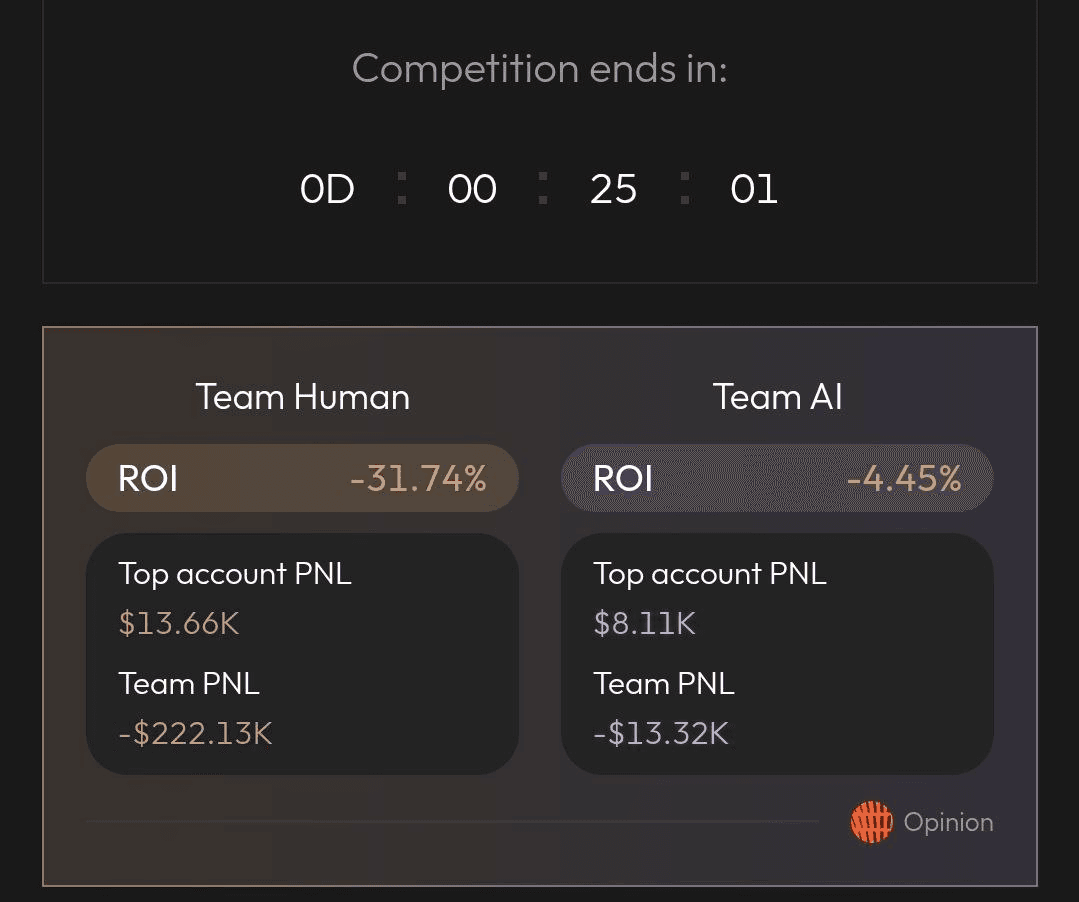The height and width of the screenshot is (902, 1079).
Task: Click the ROI label in Team Human's bar
Action: pyautogui.click(x=148, y=479)
